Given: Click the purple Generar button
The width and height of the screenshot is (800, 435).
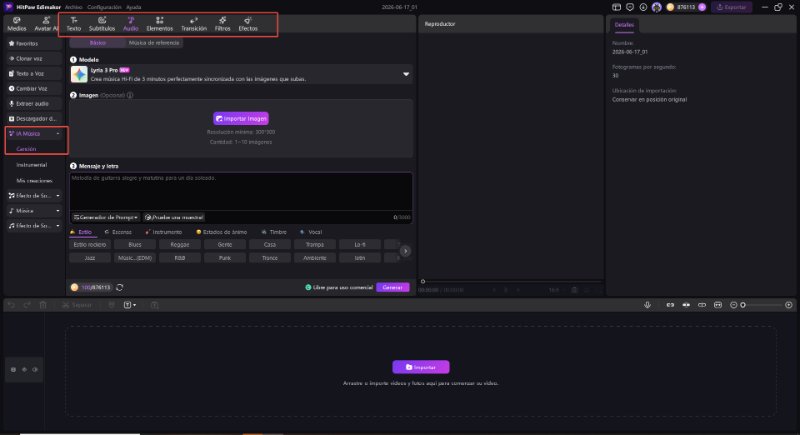Looking at the screenshot, I should tap(392, 288).
